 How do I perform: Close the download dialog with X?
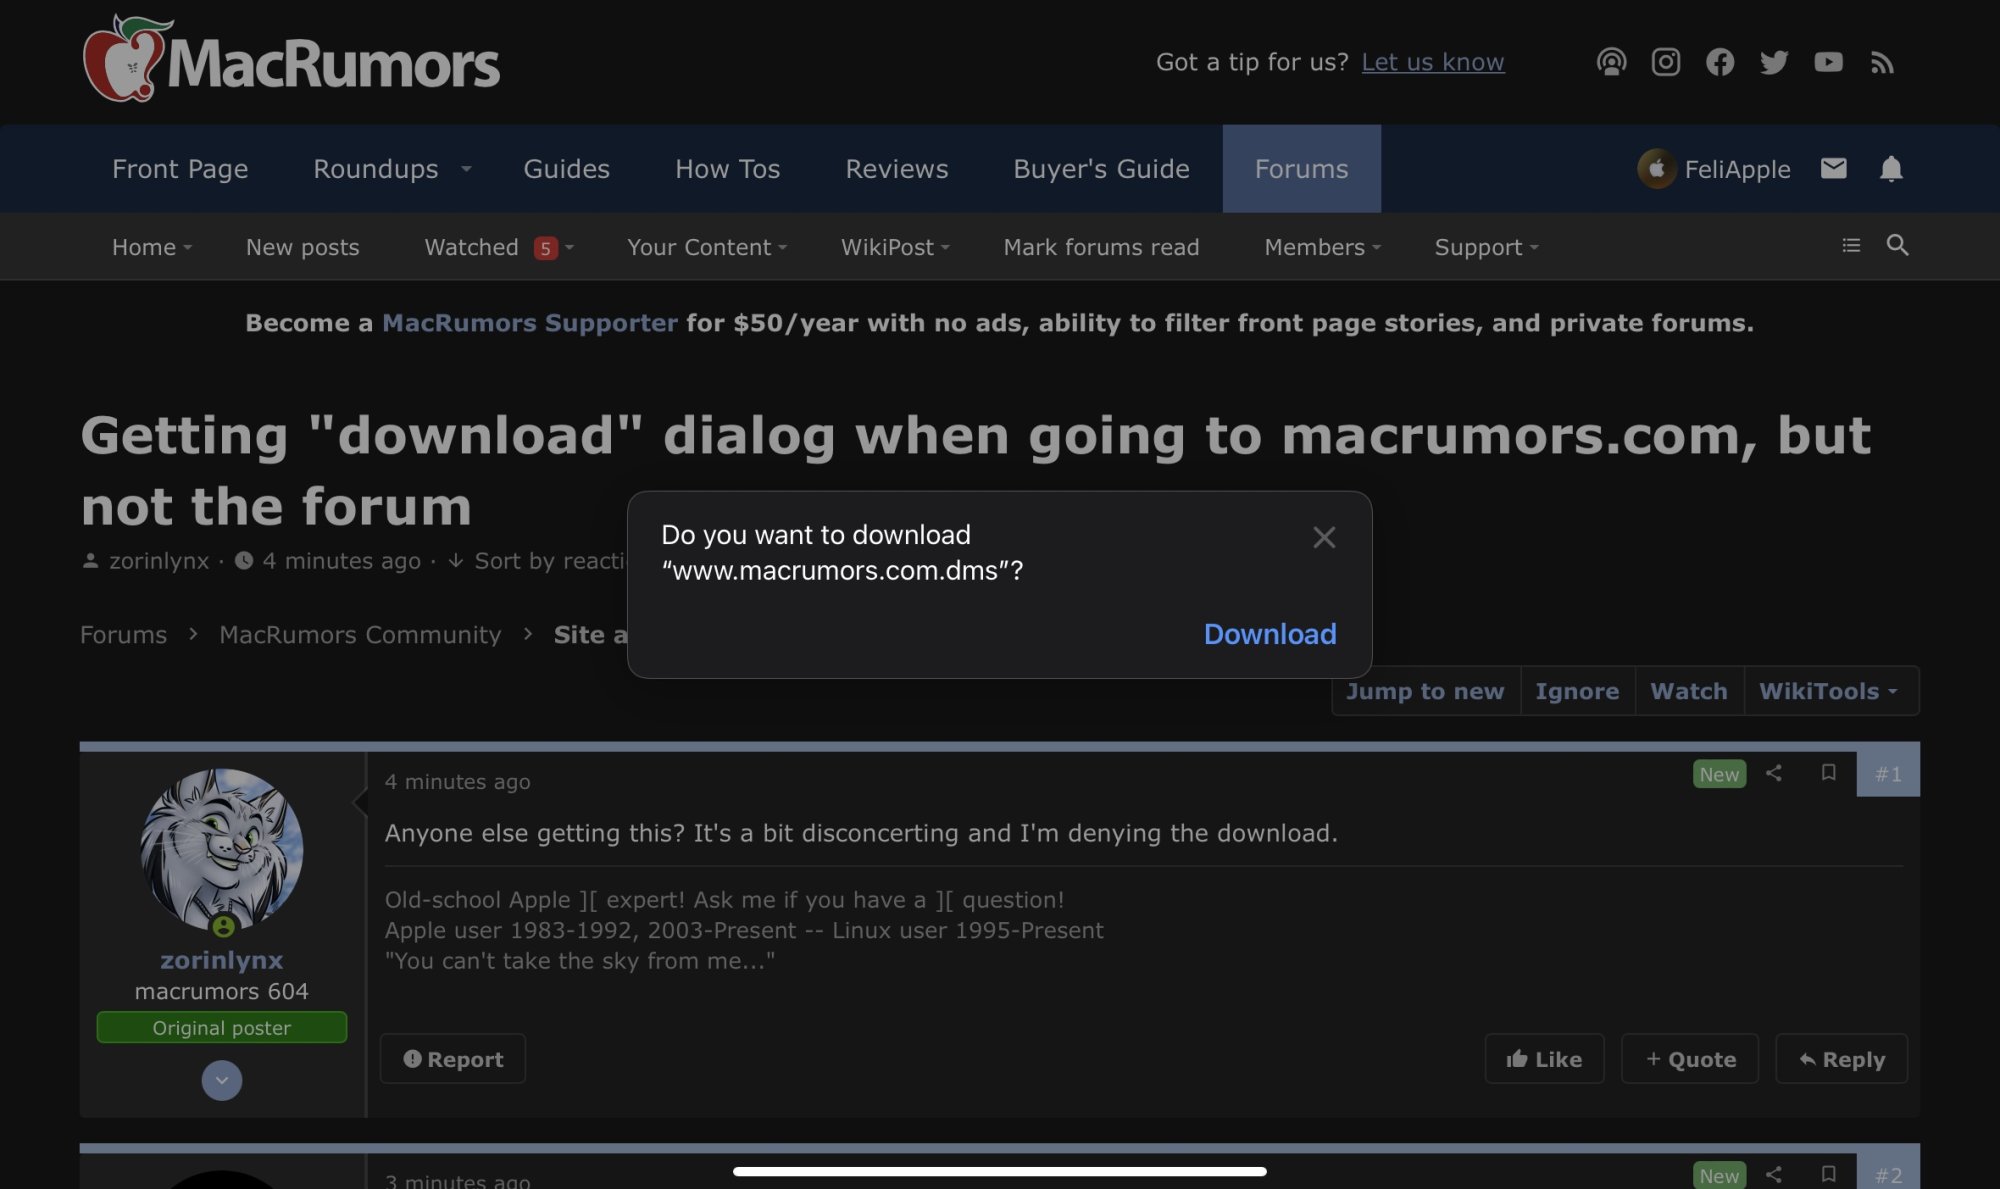point(1324,538)
